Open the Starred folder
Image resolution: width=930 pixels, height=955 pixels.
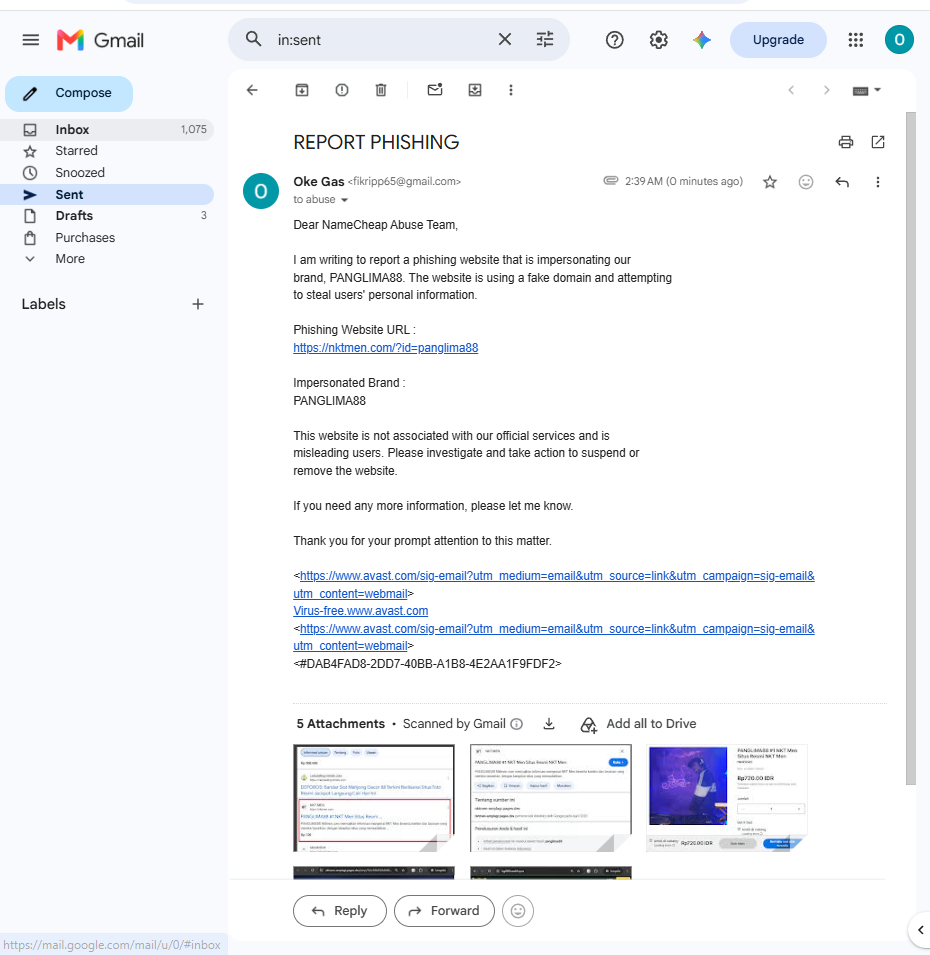(107, 150)
